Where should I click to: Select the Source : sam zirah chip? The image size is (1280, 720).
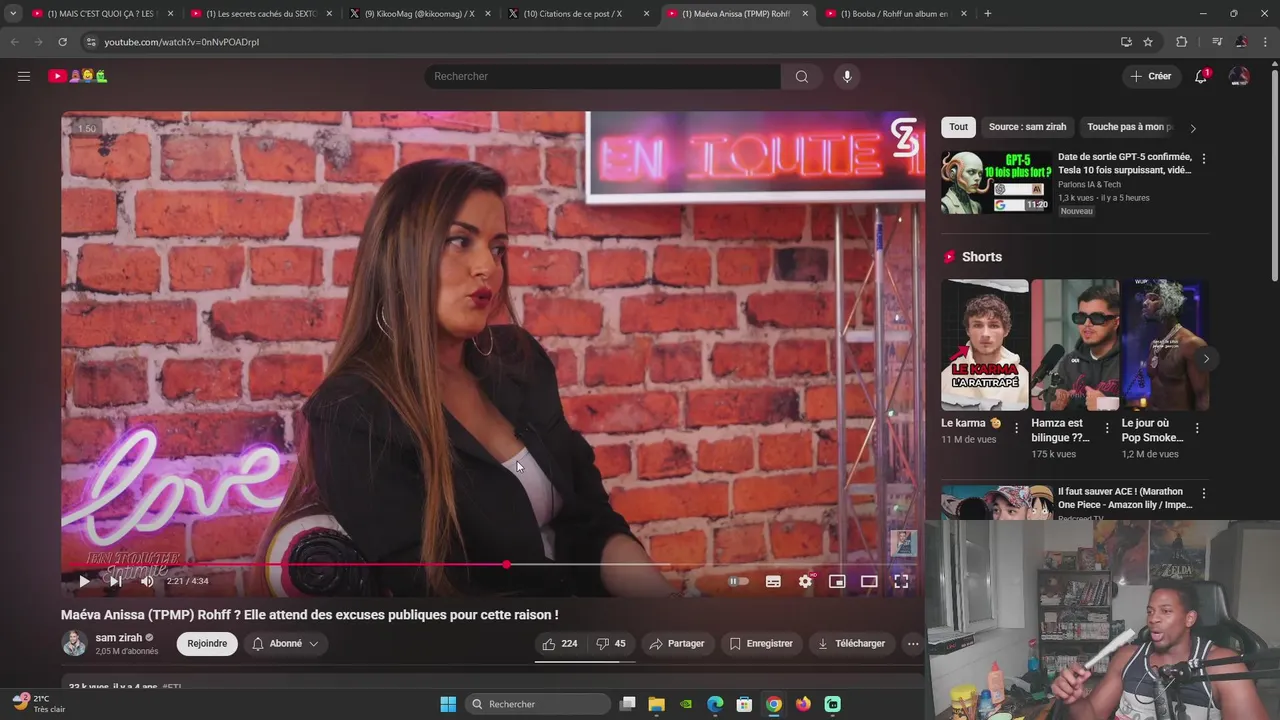(x=1027, y=127)
